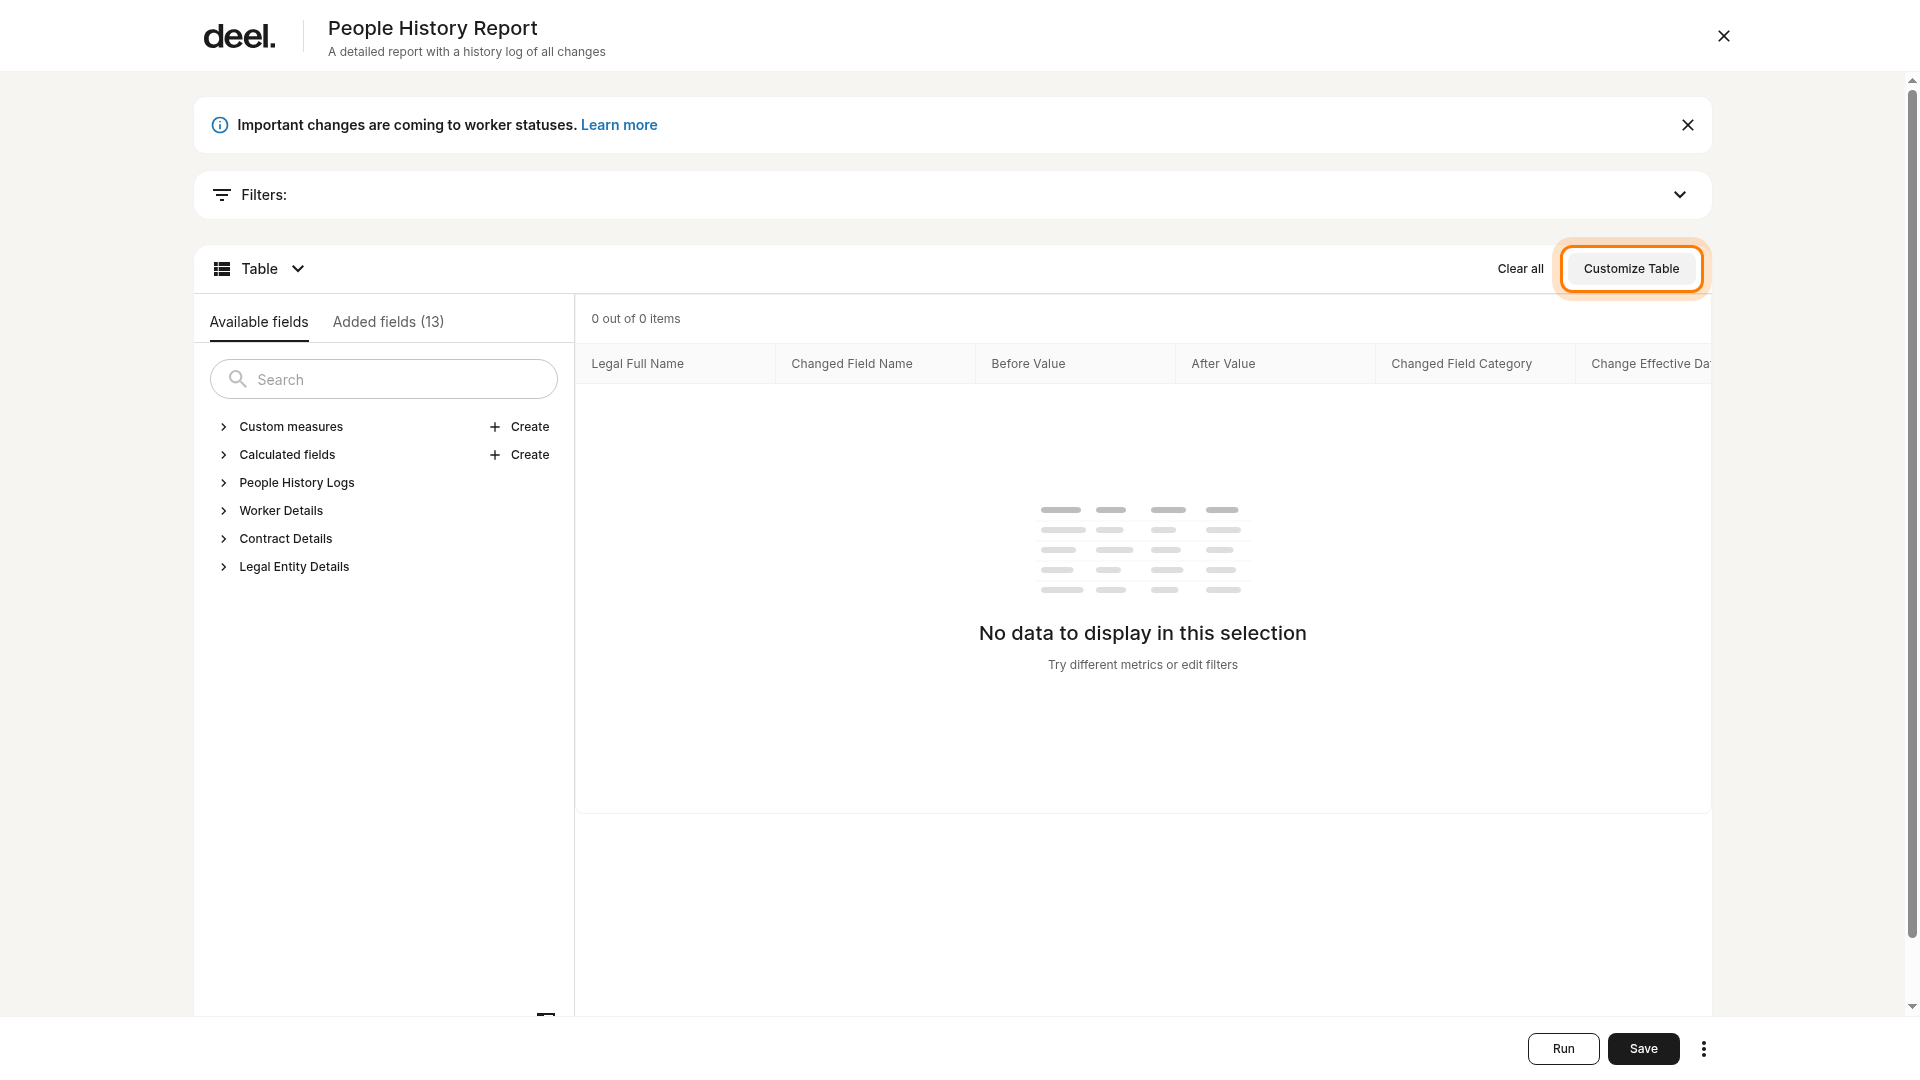Open the three-dot more options menu
The image size is (1920, 1080).
[1704, 1049]
